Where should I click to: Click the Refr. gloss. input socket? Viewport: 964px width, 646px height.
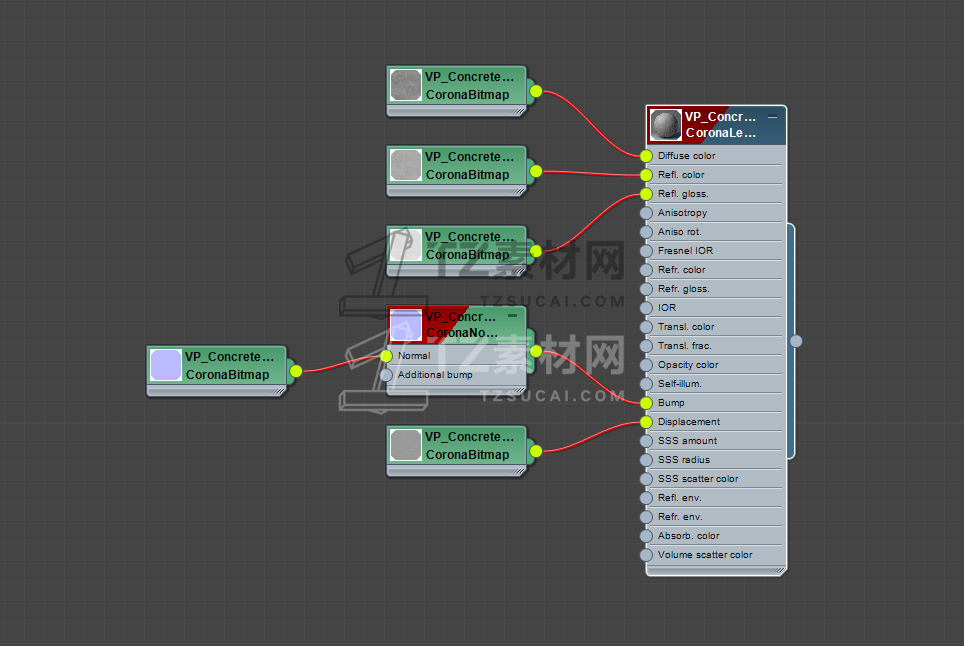[x=646, y=289]
